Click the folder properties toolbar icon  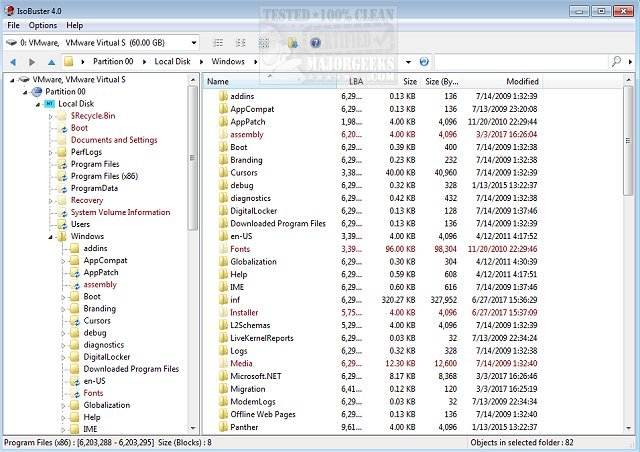coord(293,43)
